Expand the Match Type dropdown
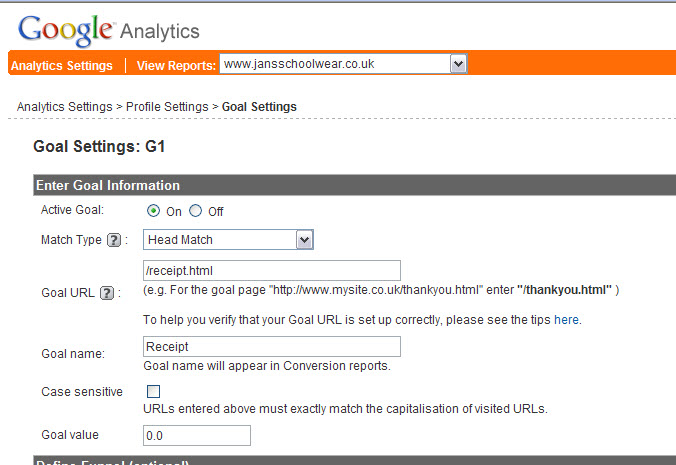Image resolution: width=676 pixels, height=465 pixels. tap(305, 239)
